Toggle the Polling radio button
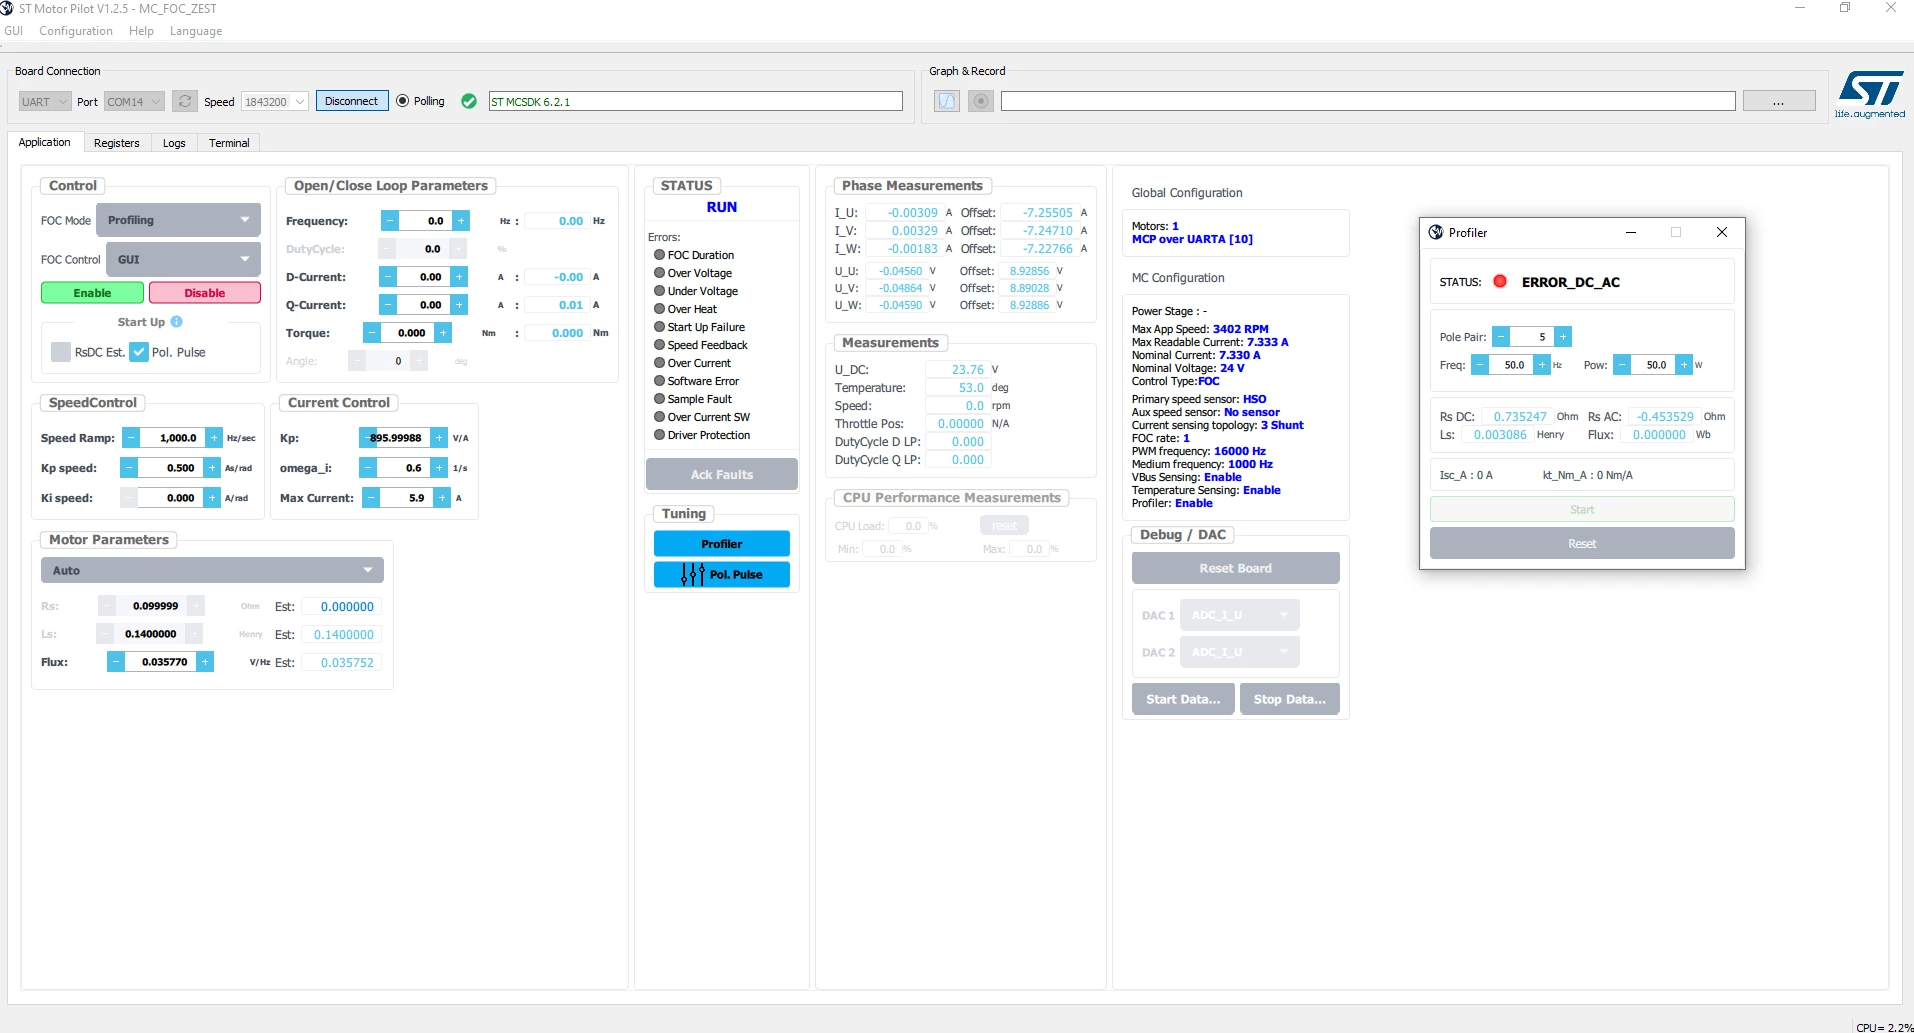 pyautogui.click(x=403, y=101)
